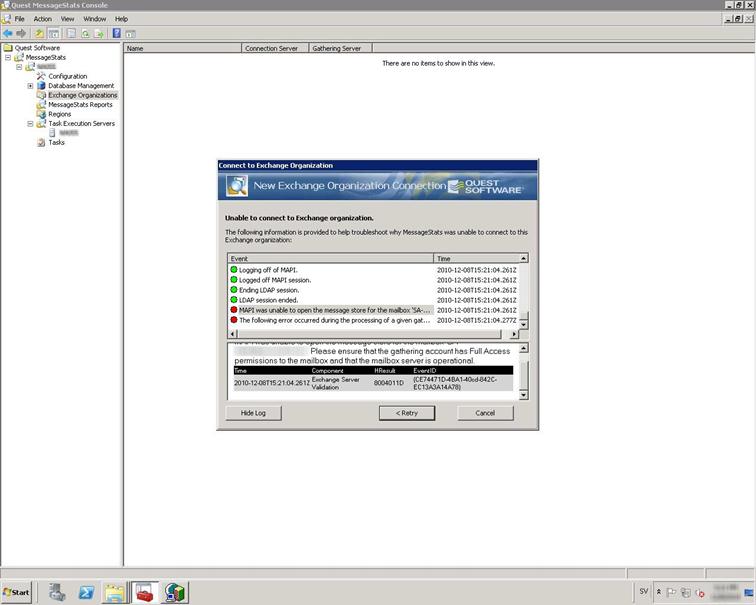Click the Hide Log button

point(253,413)
